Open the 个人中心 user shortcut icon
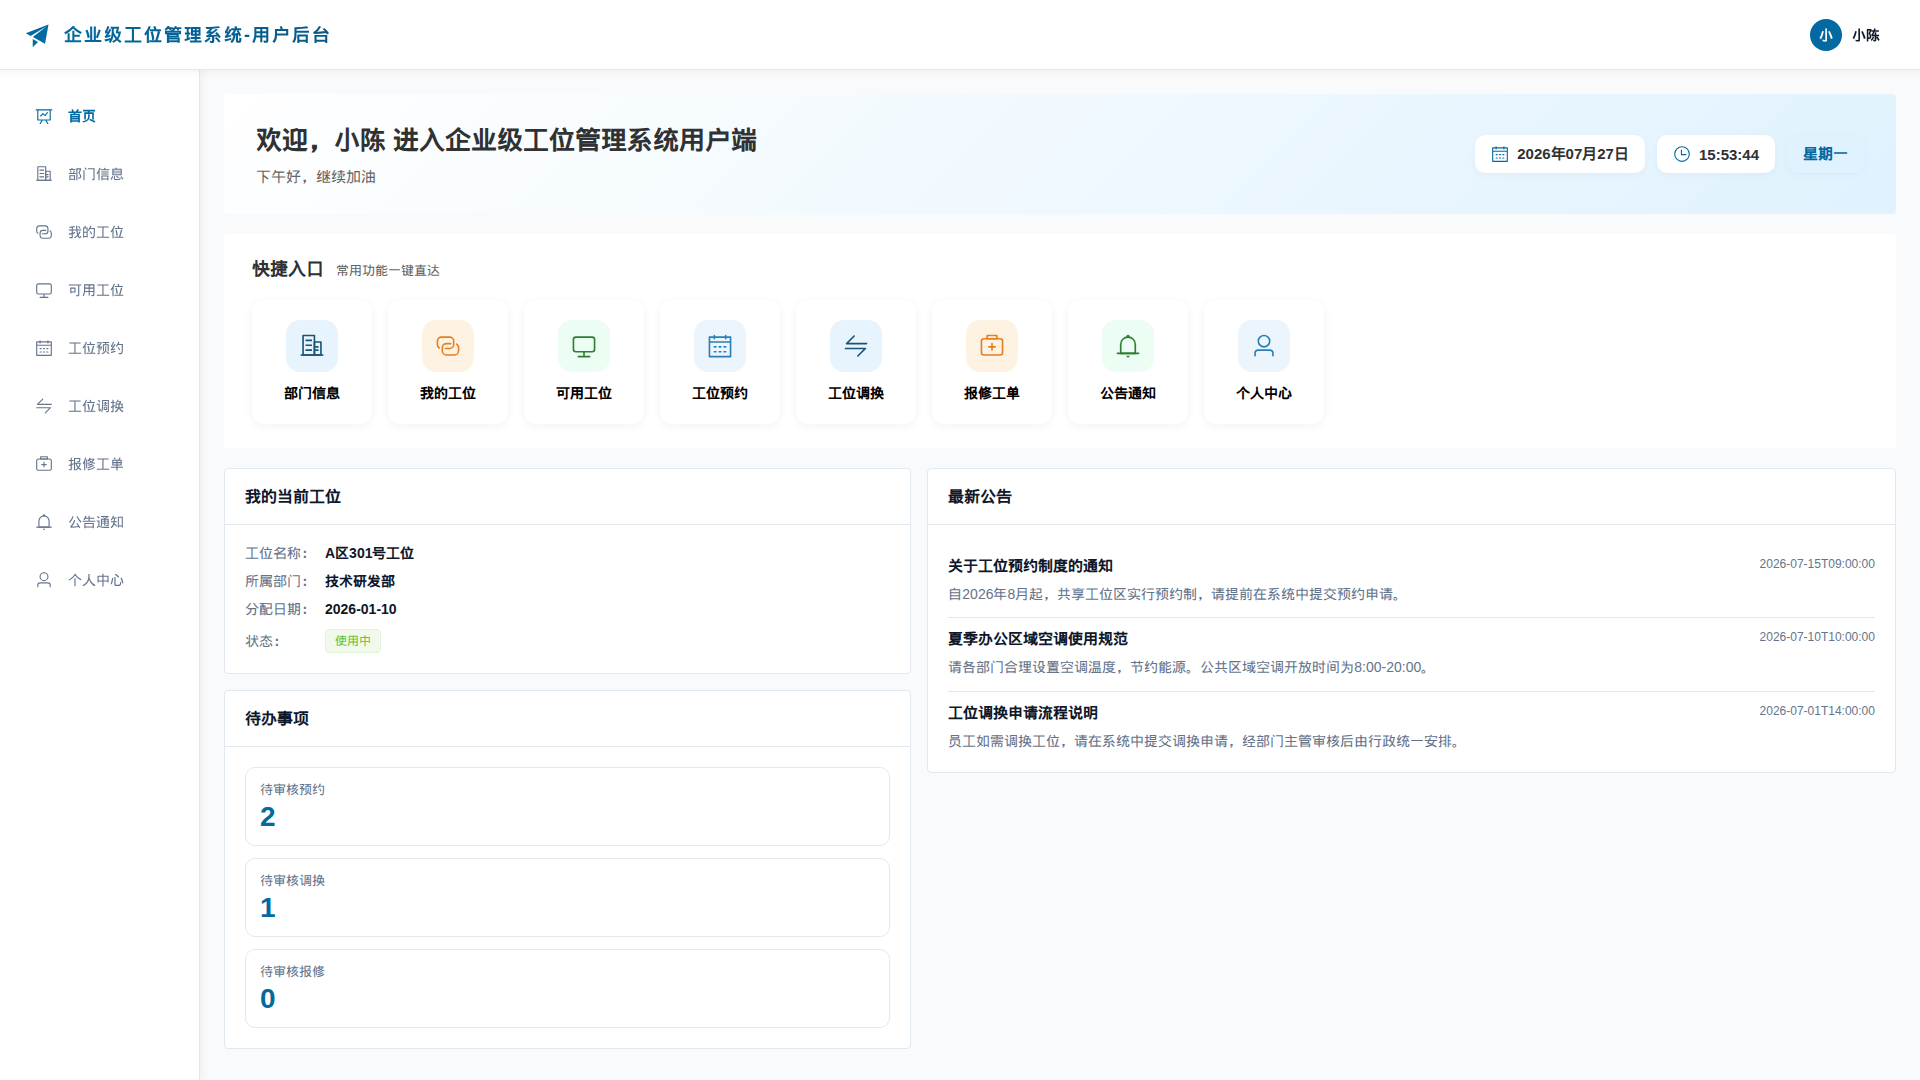This screenshot has width=1920, height=1080. pyautogui.click(x=1264, y=346)
